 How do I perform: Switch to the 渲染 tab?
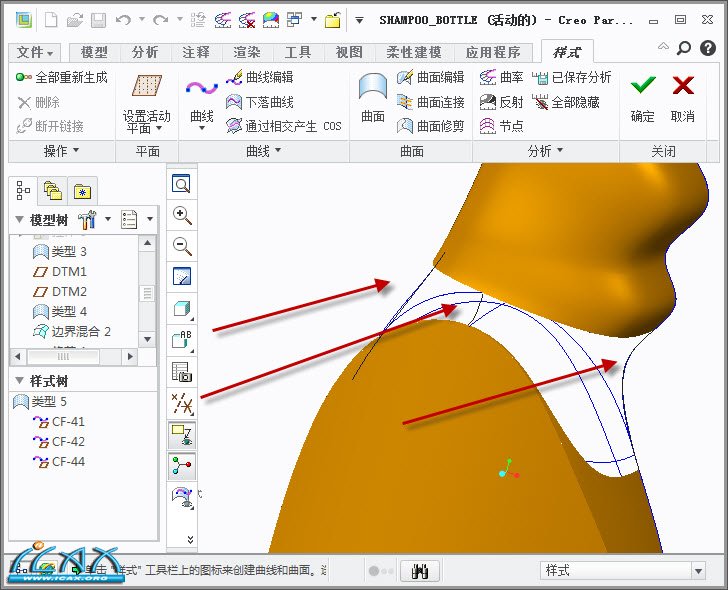247,52
